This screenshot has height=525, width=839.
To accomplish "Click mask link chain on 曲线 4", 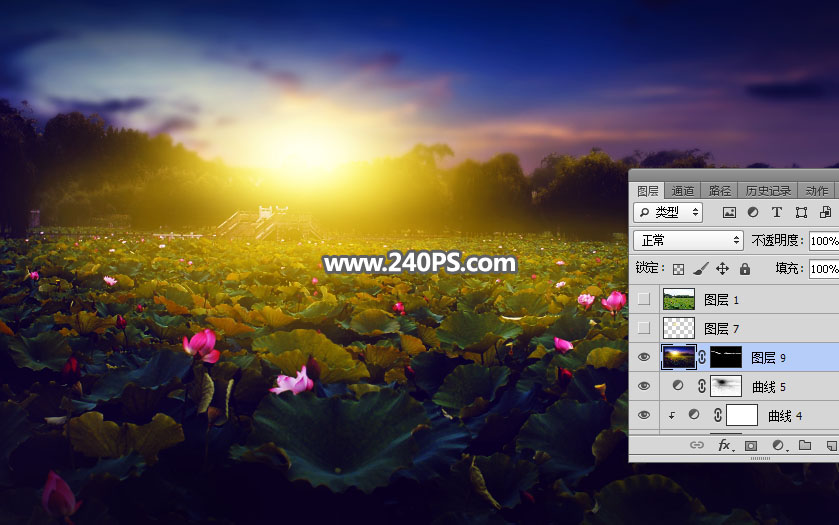I will [x=718, y=415].
